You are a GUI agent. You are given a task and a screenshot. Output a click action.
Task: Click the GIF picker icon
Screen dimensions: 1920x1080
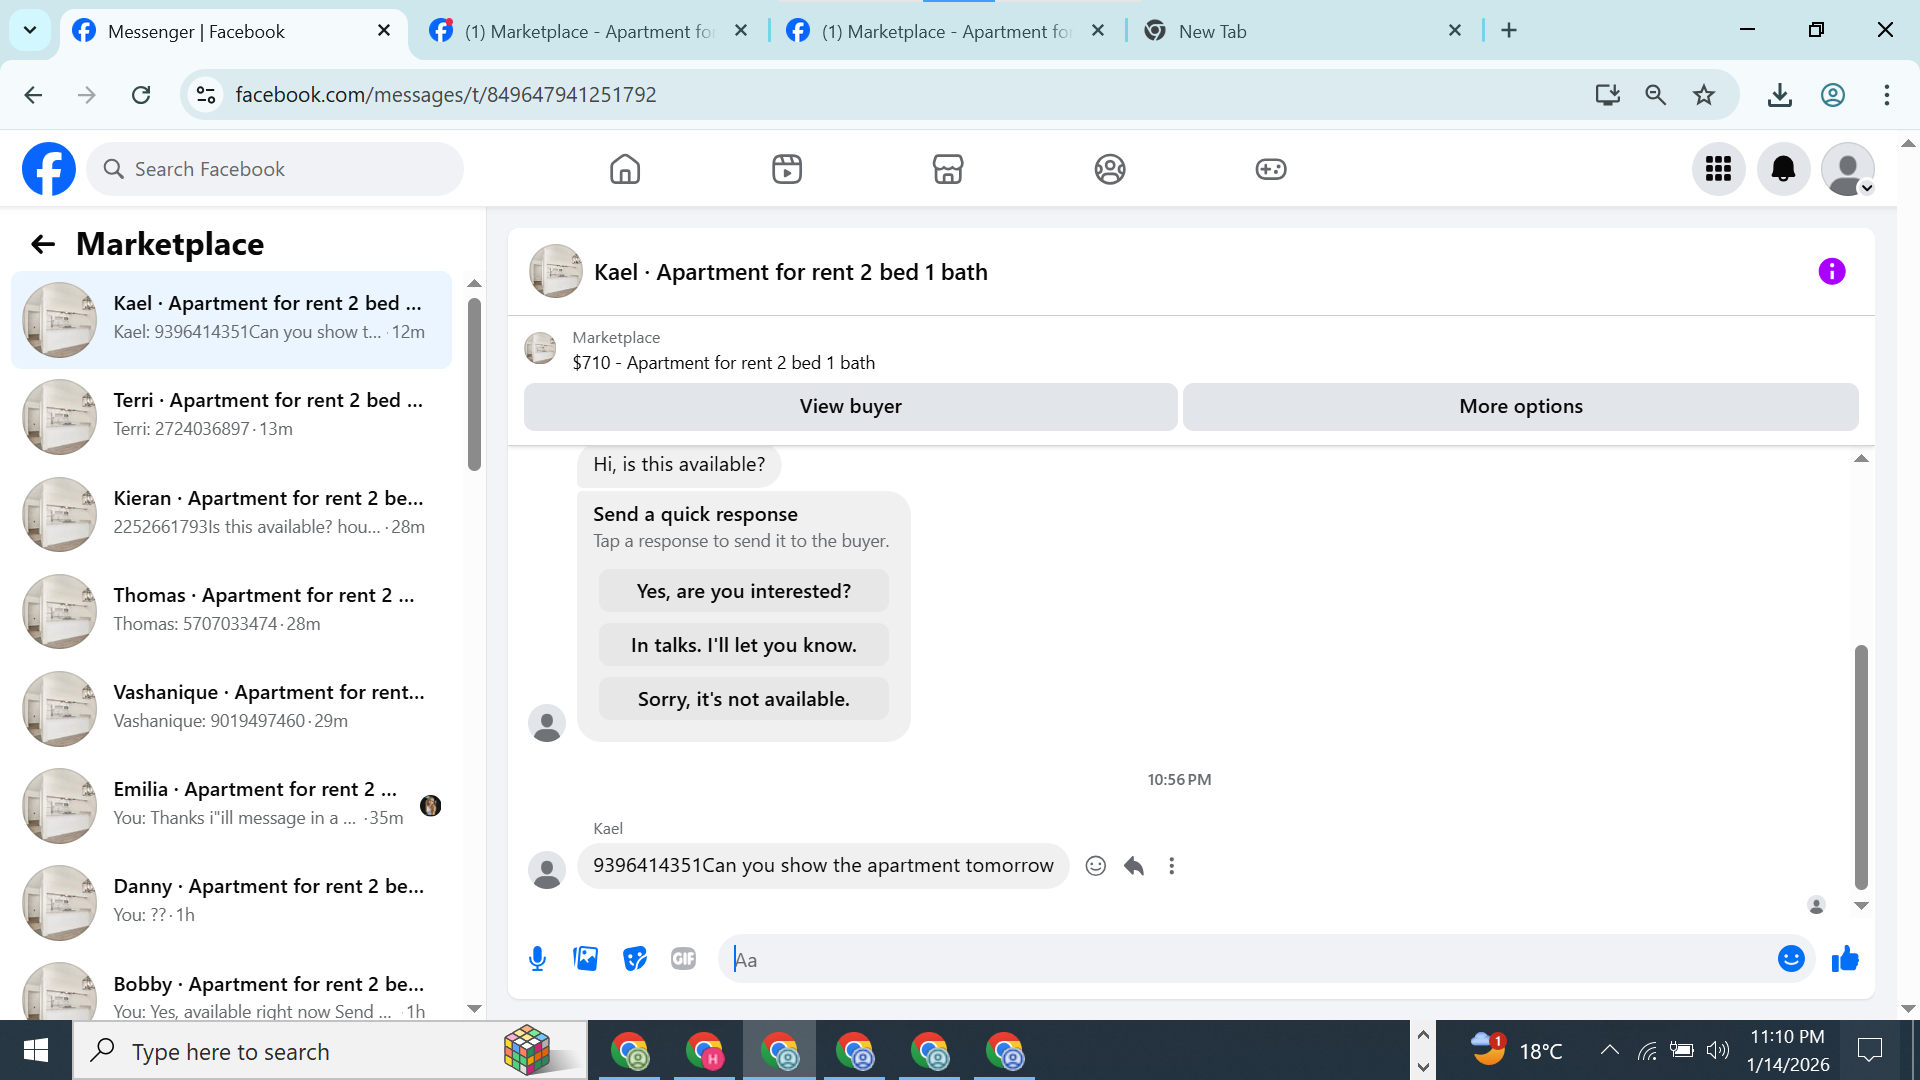[x=683, y=959]
